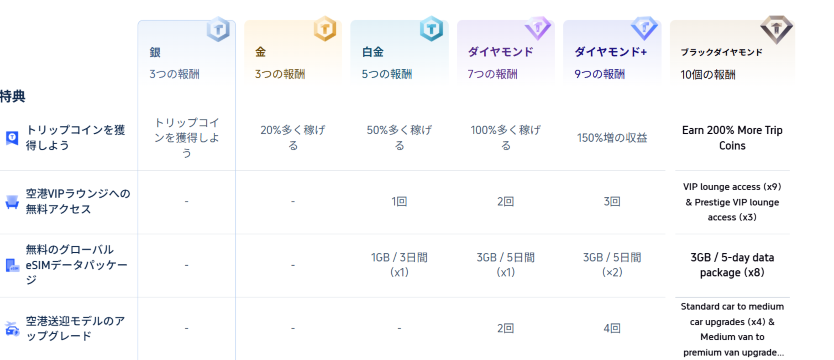Click the Platinum tier hexagon badge icon
The width and height of the screenshot is (834, 360).
click(x=431, y=29)
